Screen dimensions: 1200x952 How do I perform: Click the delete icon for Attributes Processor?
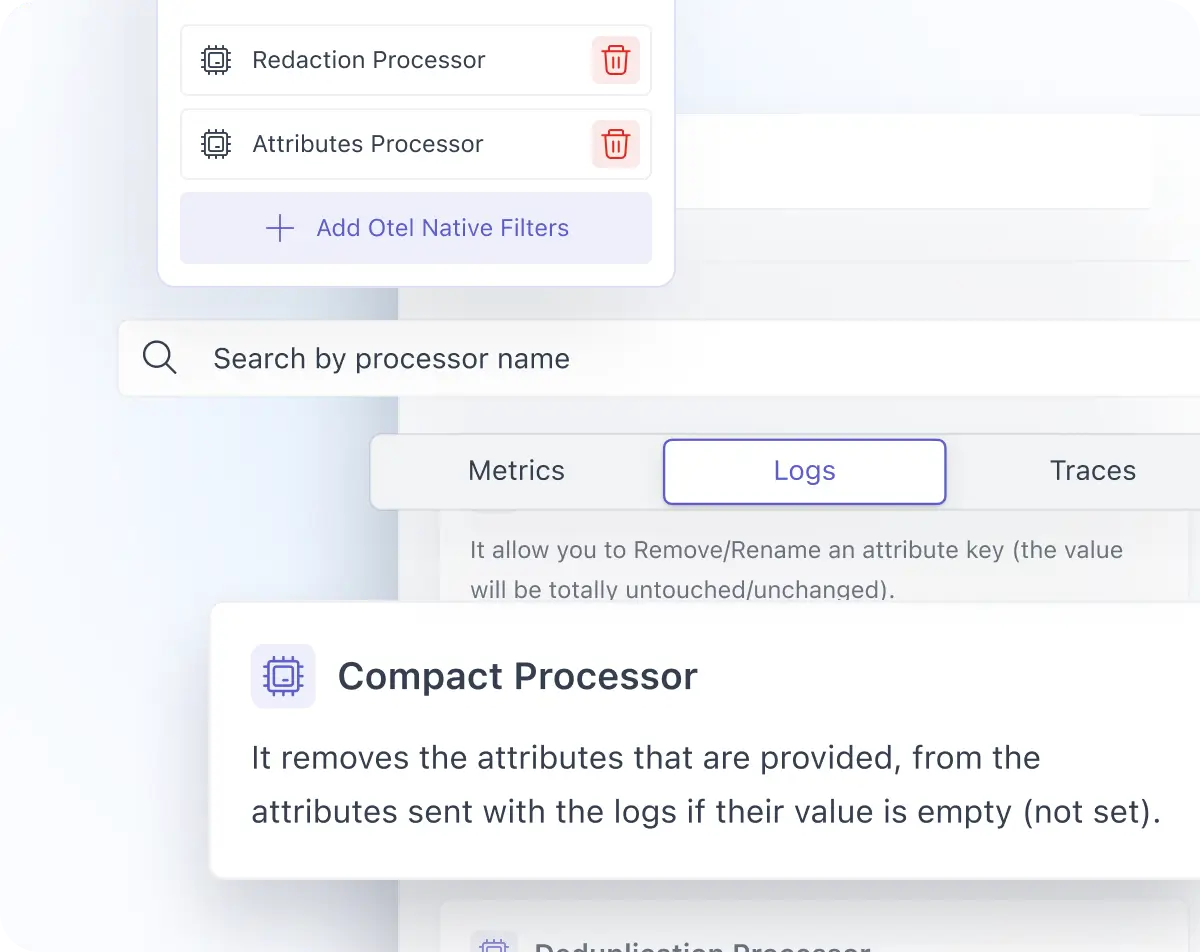[615, 144]
